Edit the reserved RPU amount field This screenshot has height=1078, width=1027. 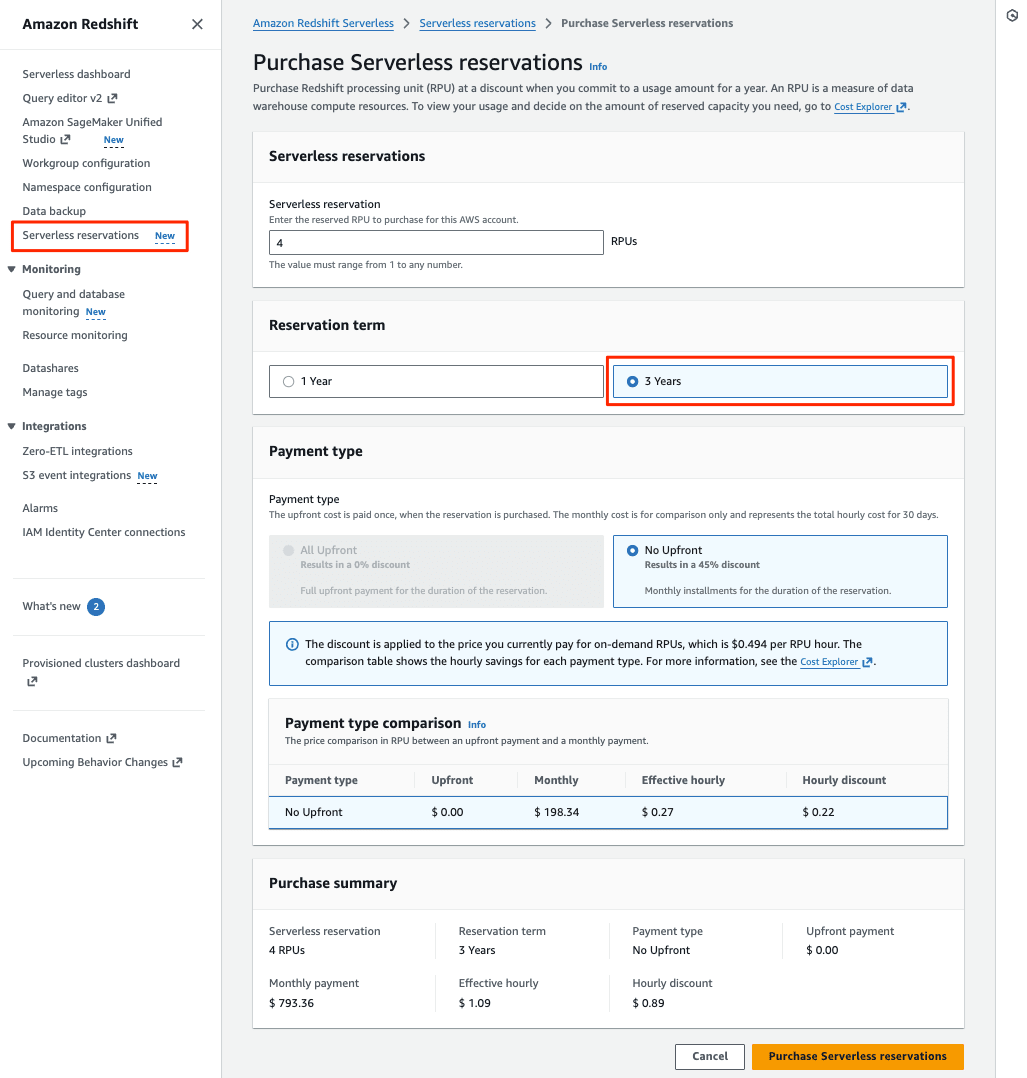pyautogui.click(x=435, y=242)
